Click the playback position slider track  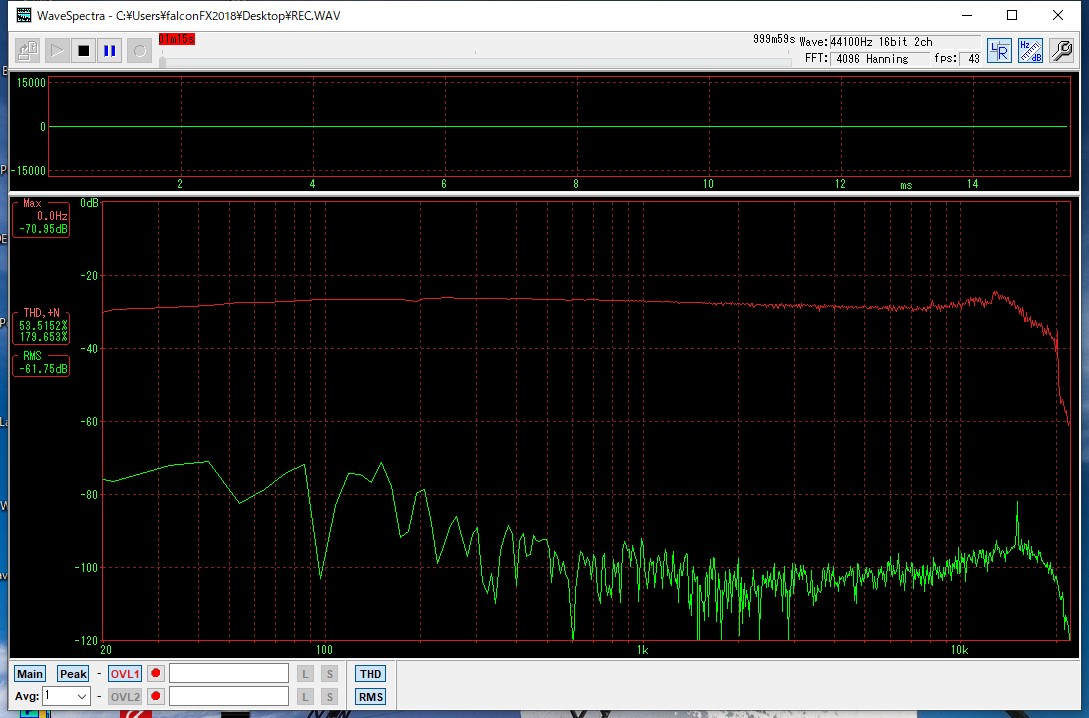click(470, 62)
